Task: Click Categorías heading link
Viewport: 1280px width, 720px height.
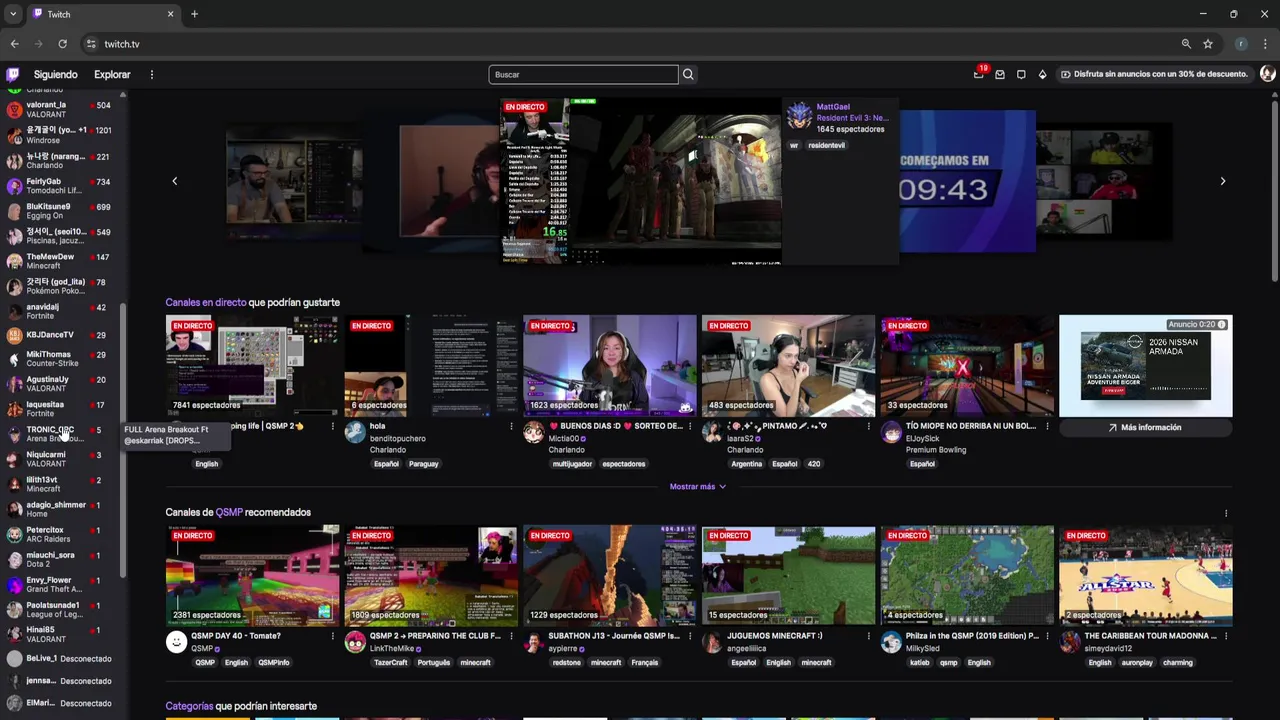Action: point(189,706)
